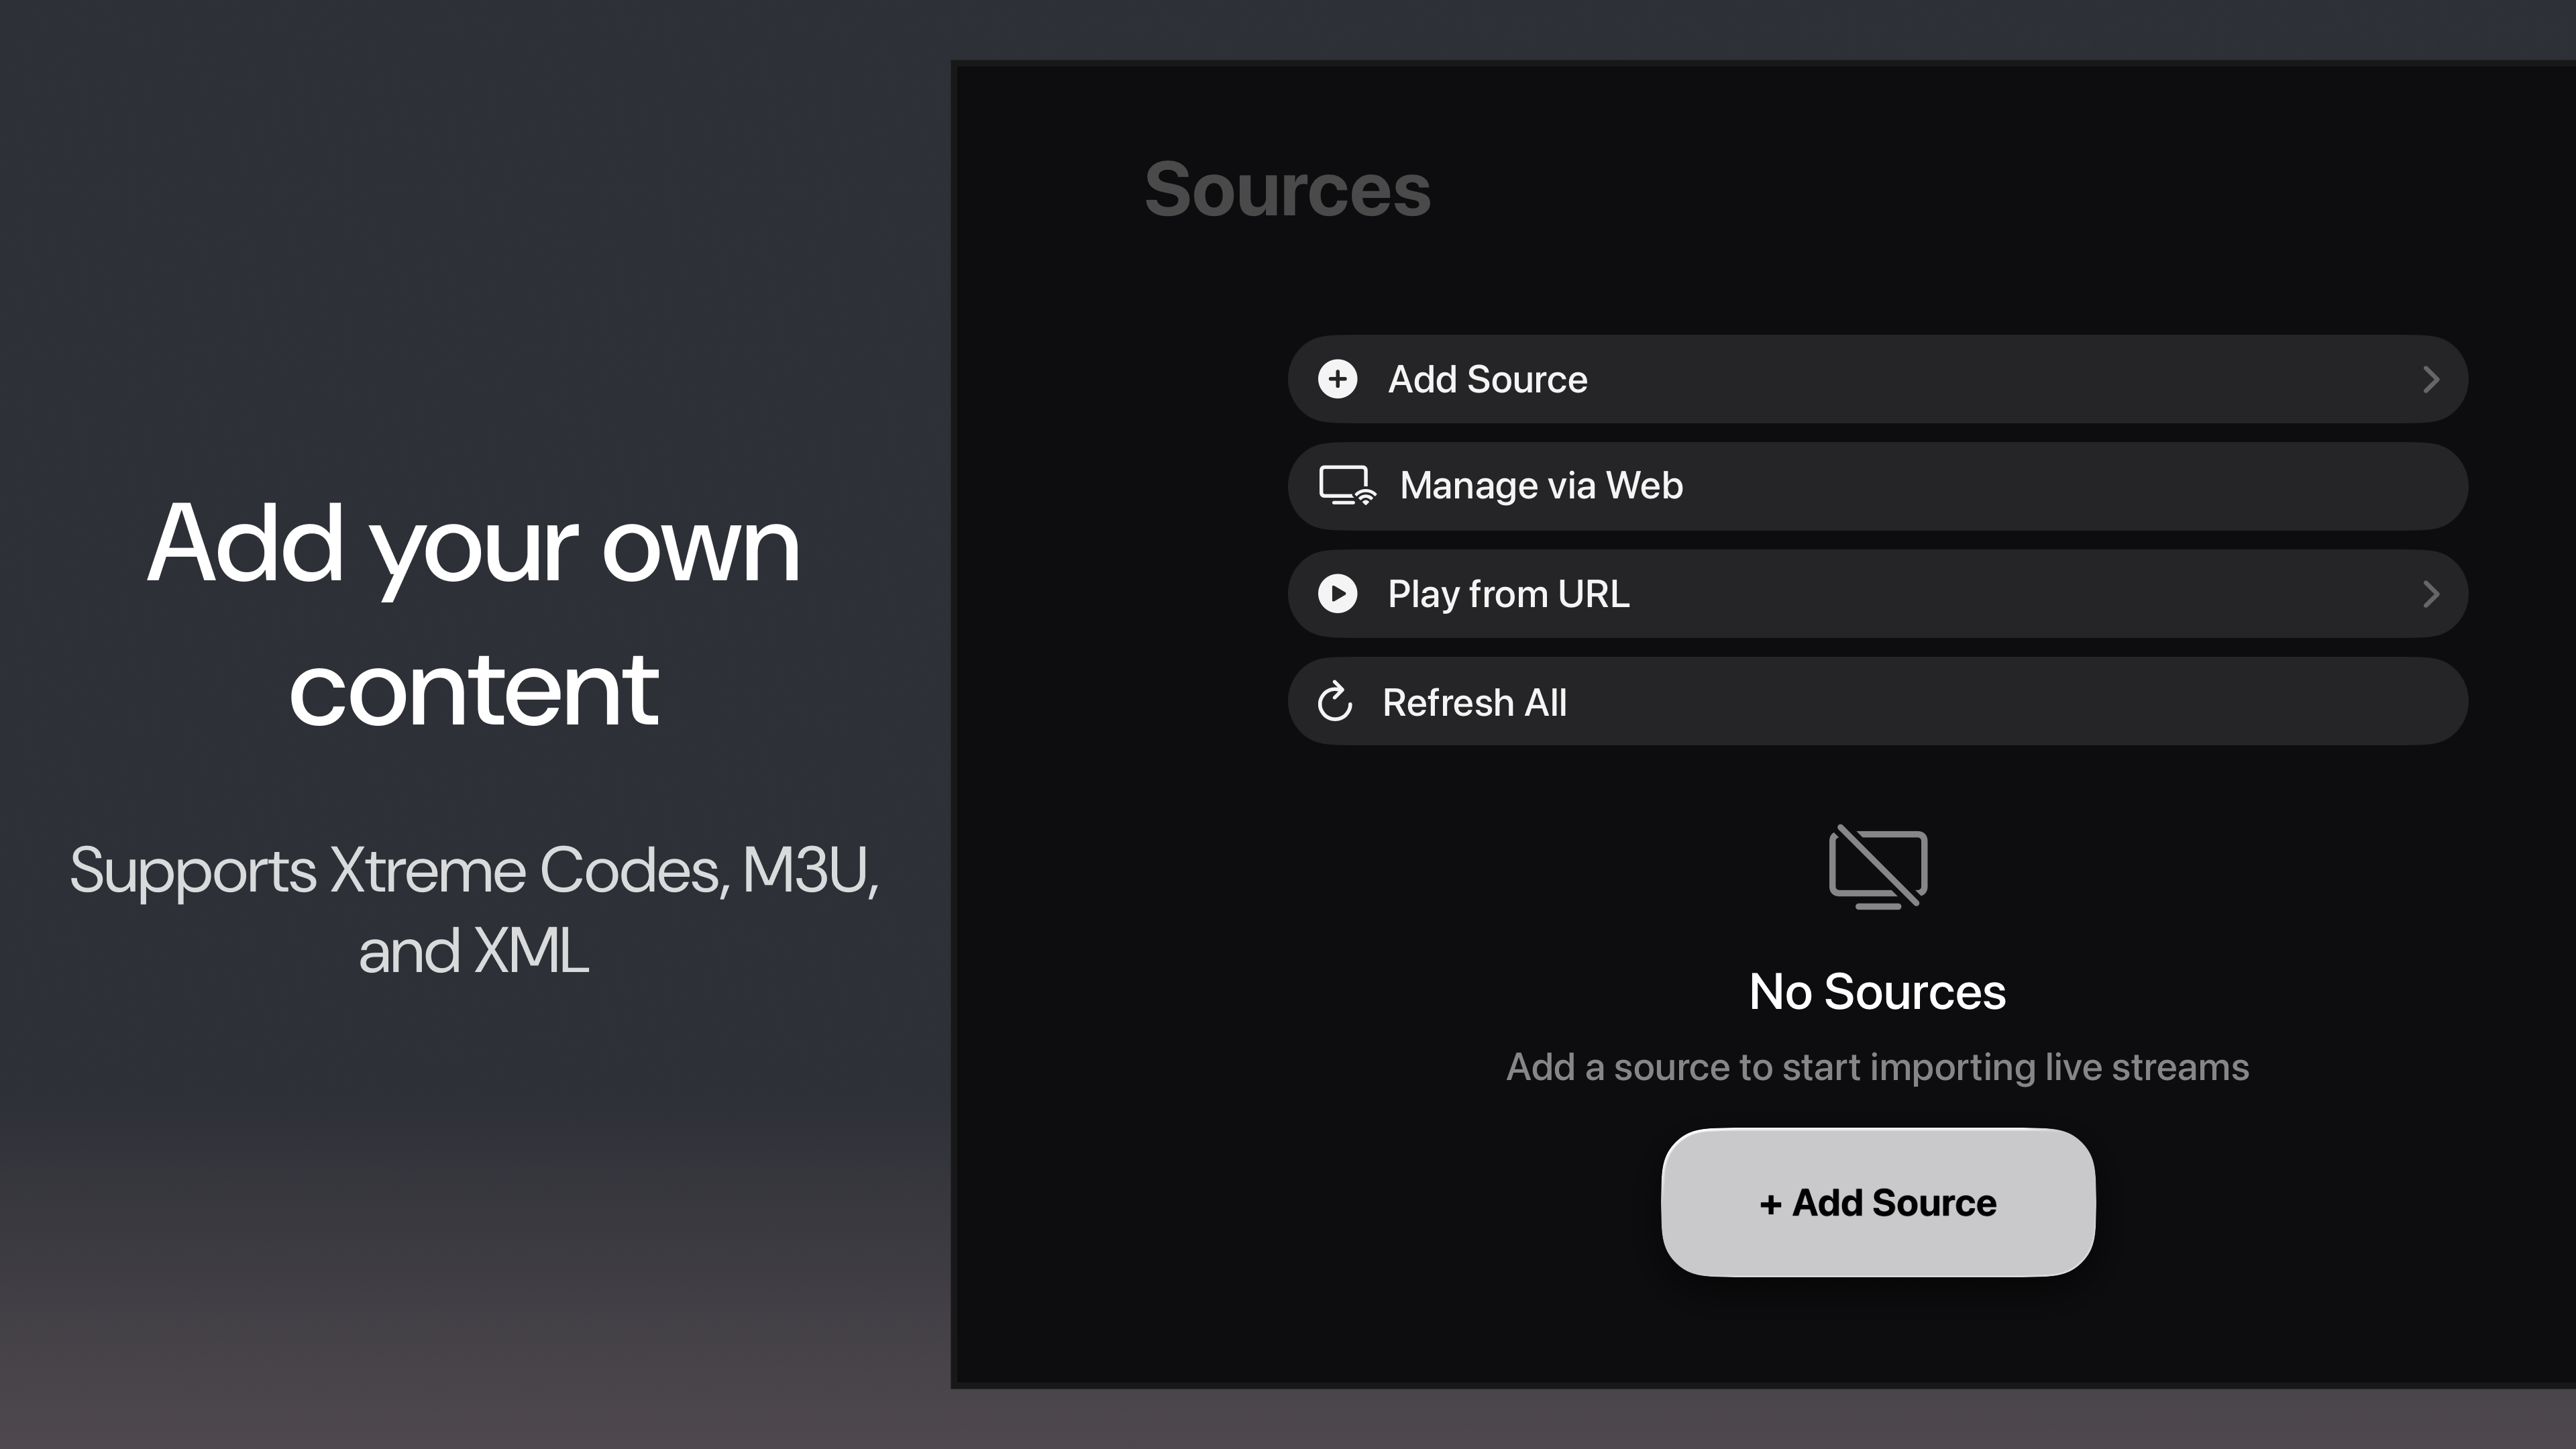The height and width of the screenshot is (1449, 2576).
Task: Click the play circle icon for Play from URL
Action: (x=1337, y=594)
